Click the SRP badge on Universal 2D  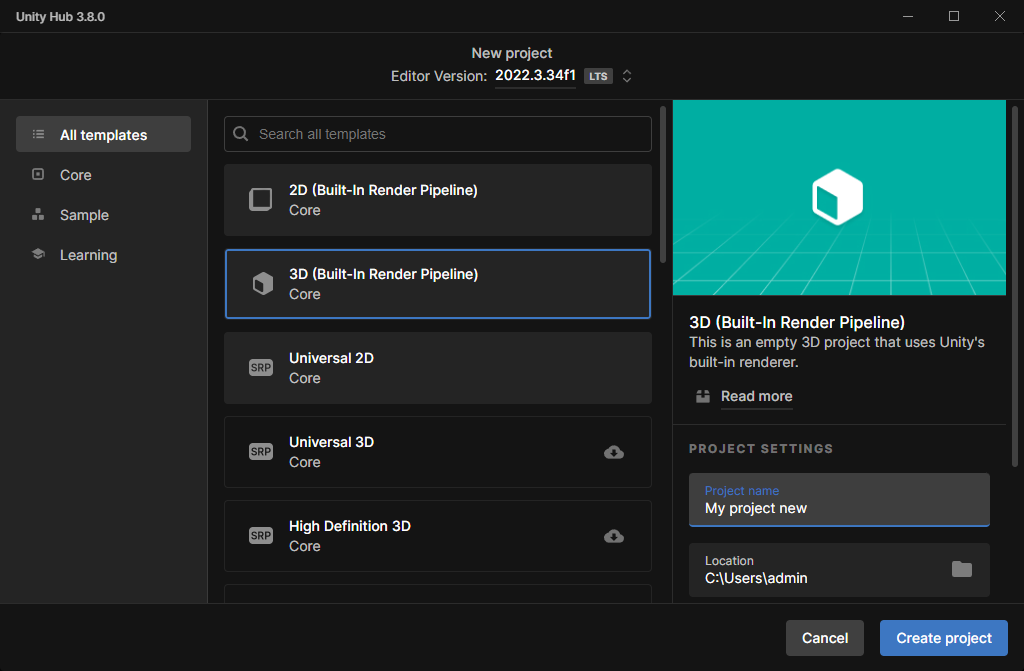click(261, 367)
